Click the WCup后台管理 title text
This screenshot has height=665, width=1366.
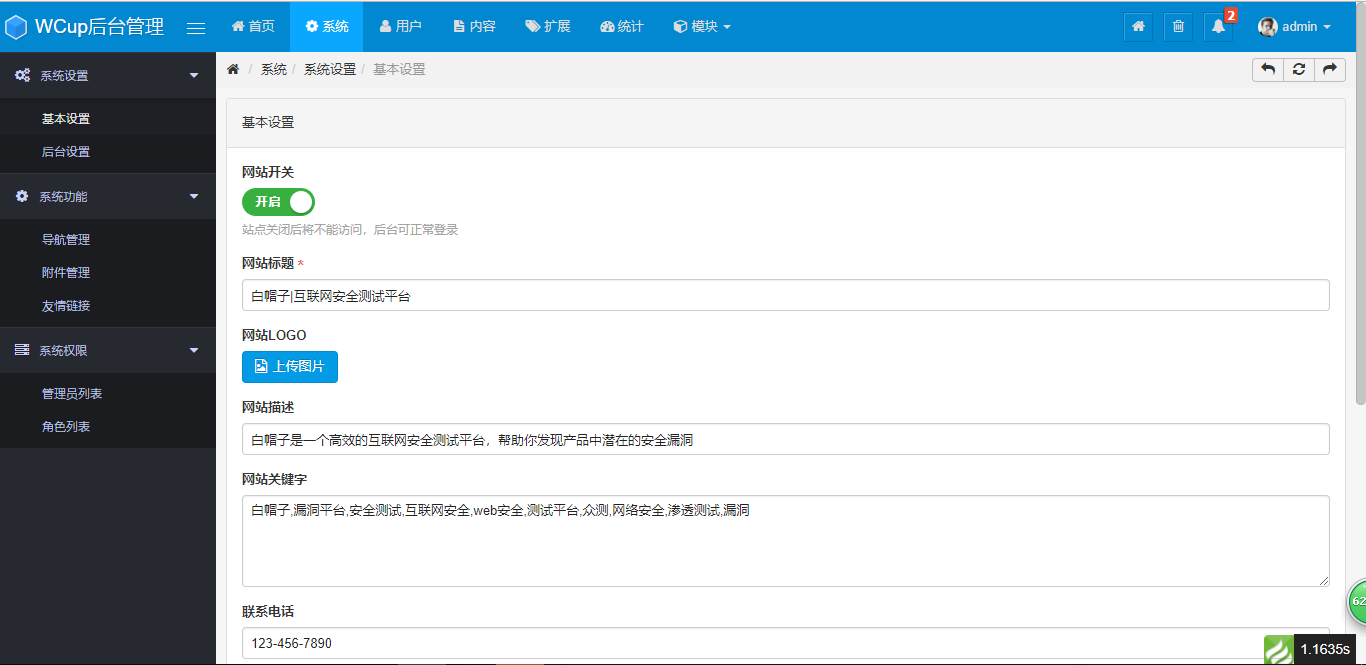coord(99,27)
